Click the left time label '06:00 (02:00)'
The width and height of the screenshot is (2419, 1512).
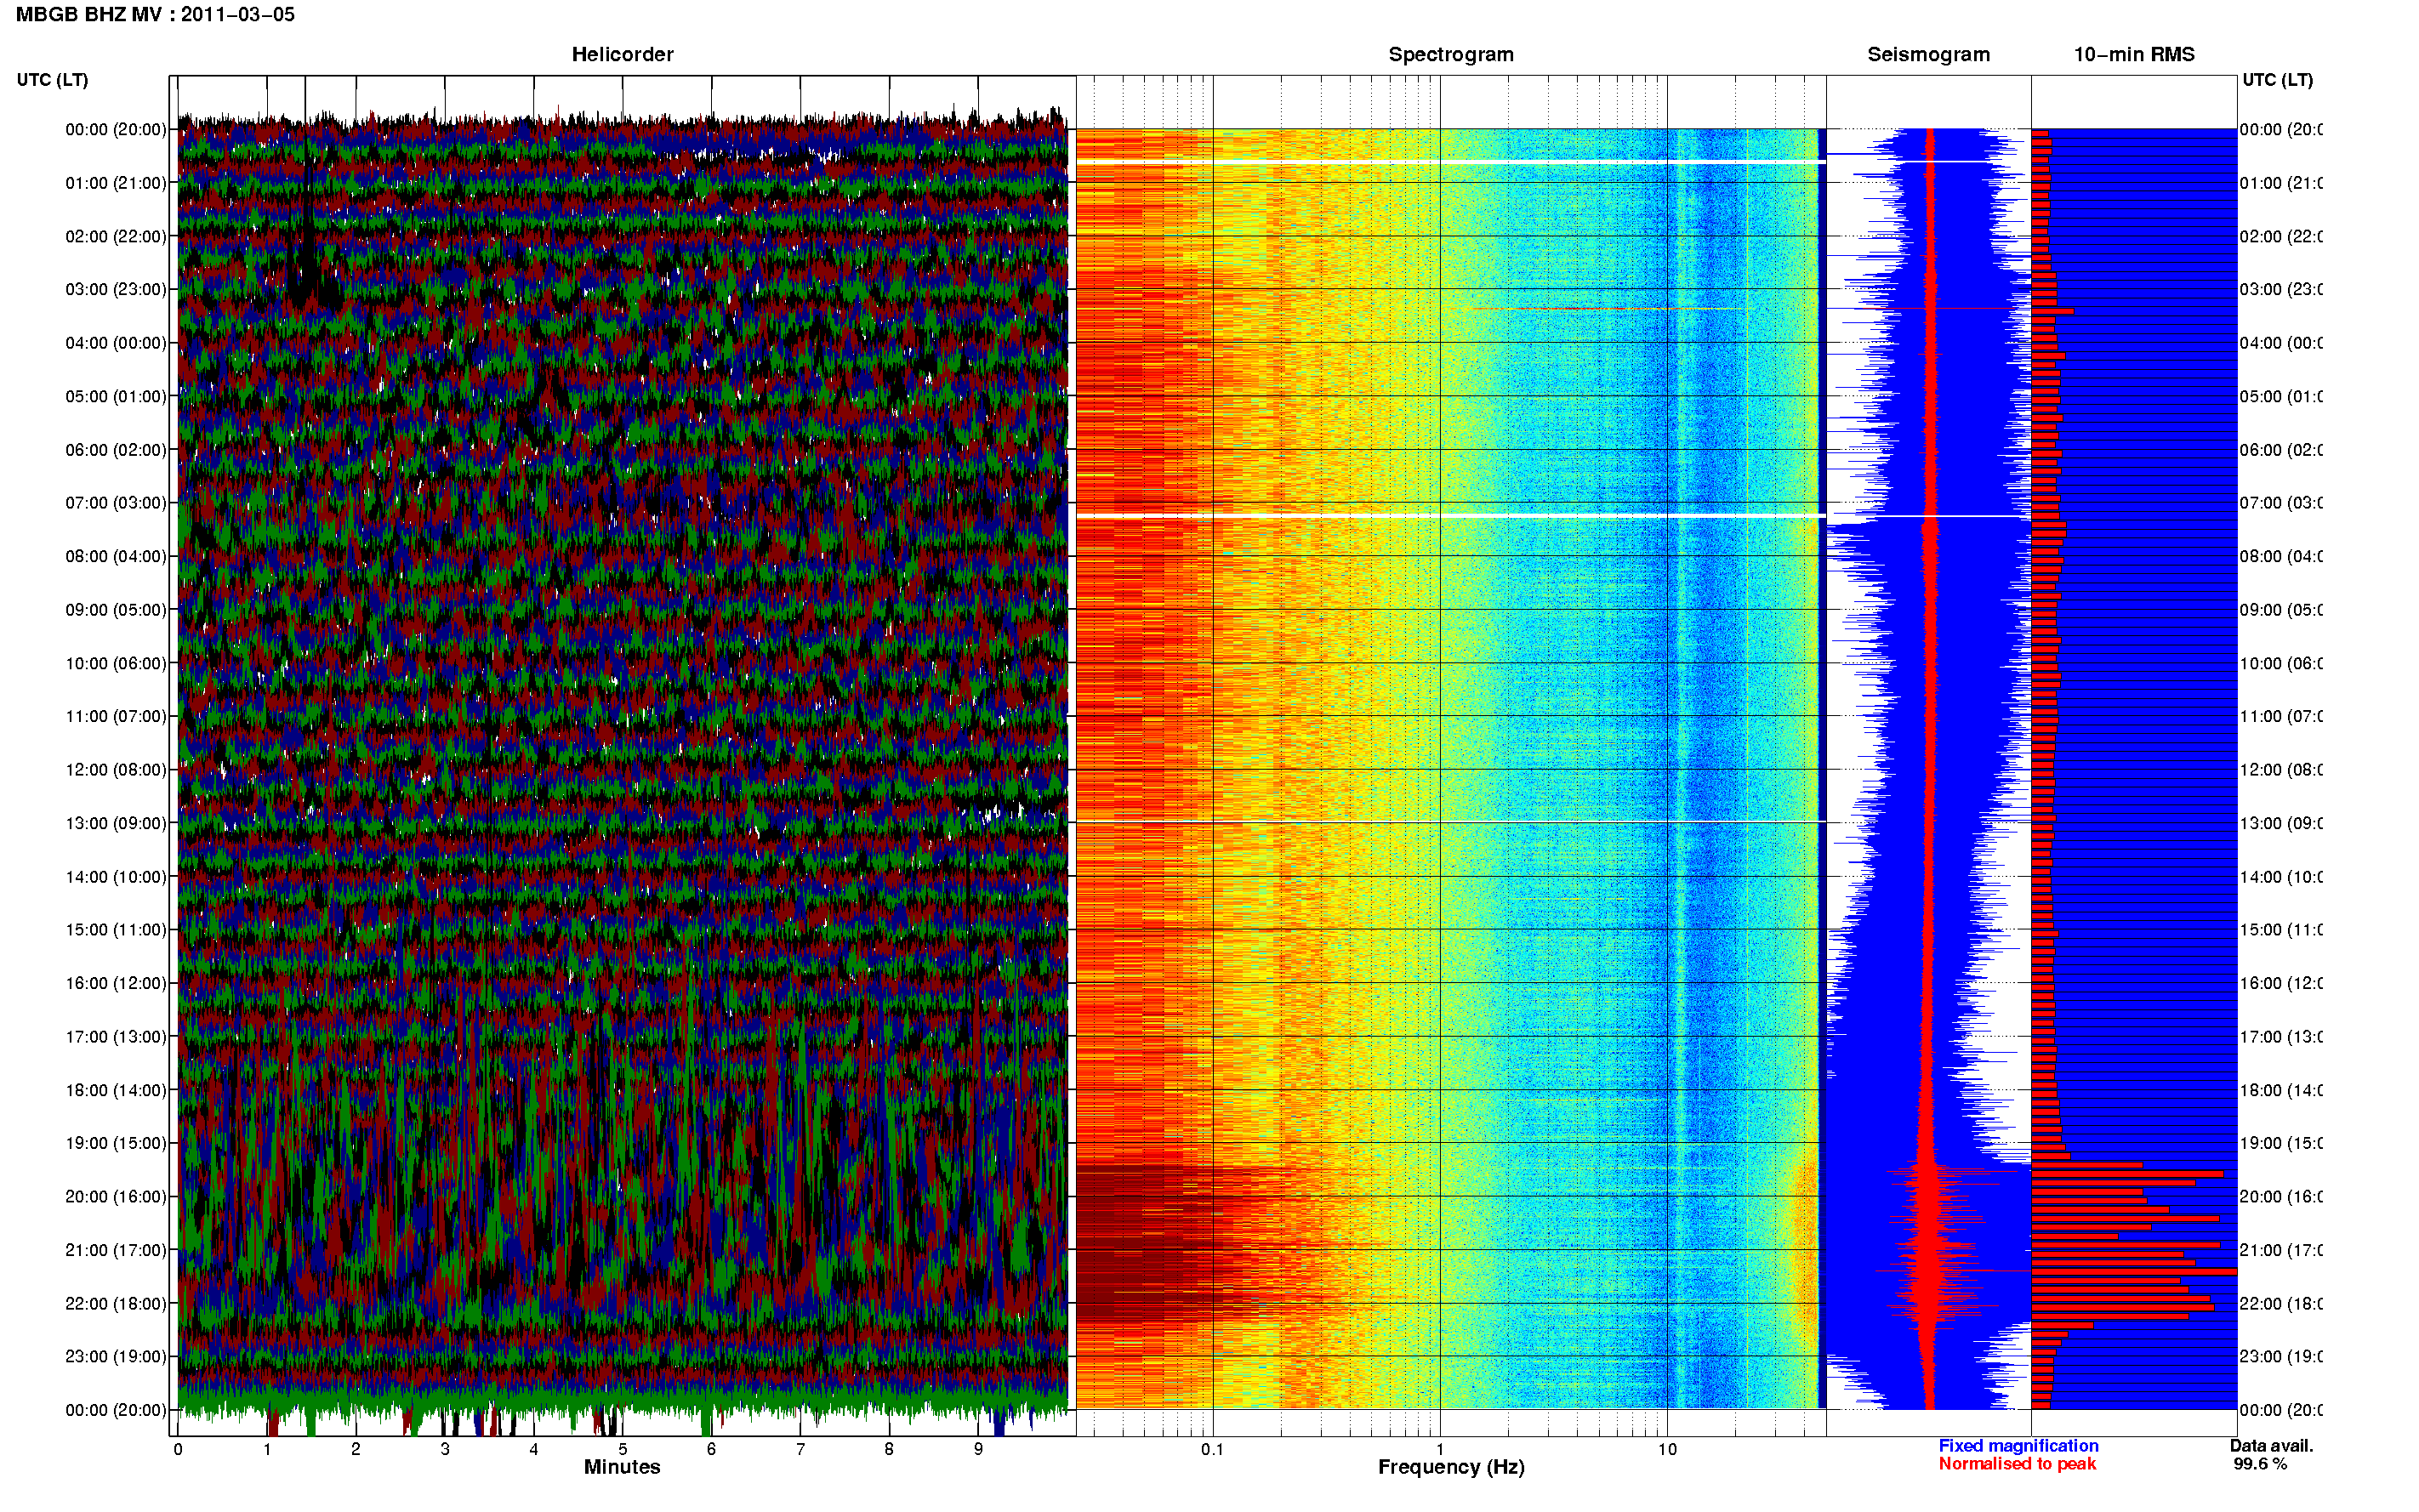click(116, 449)
